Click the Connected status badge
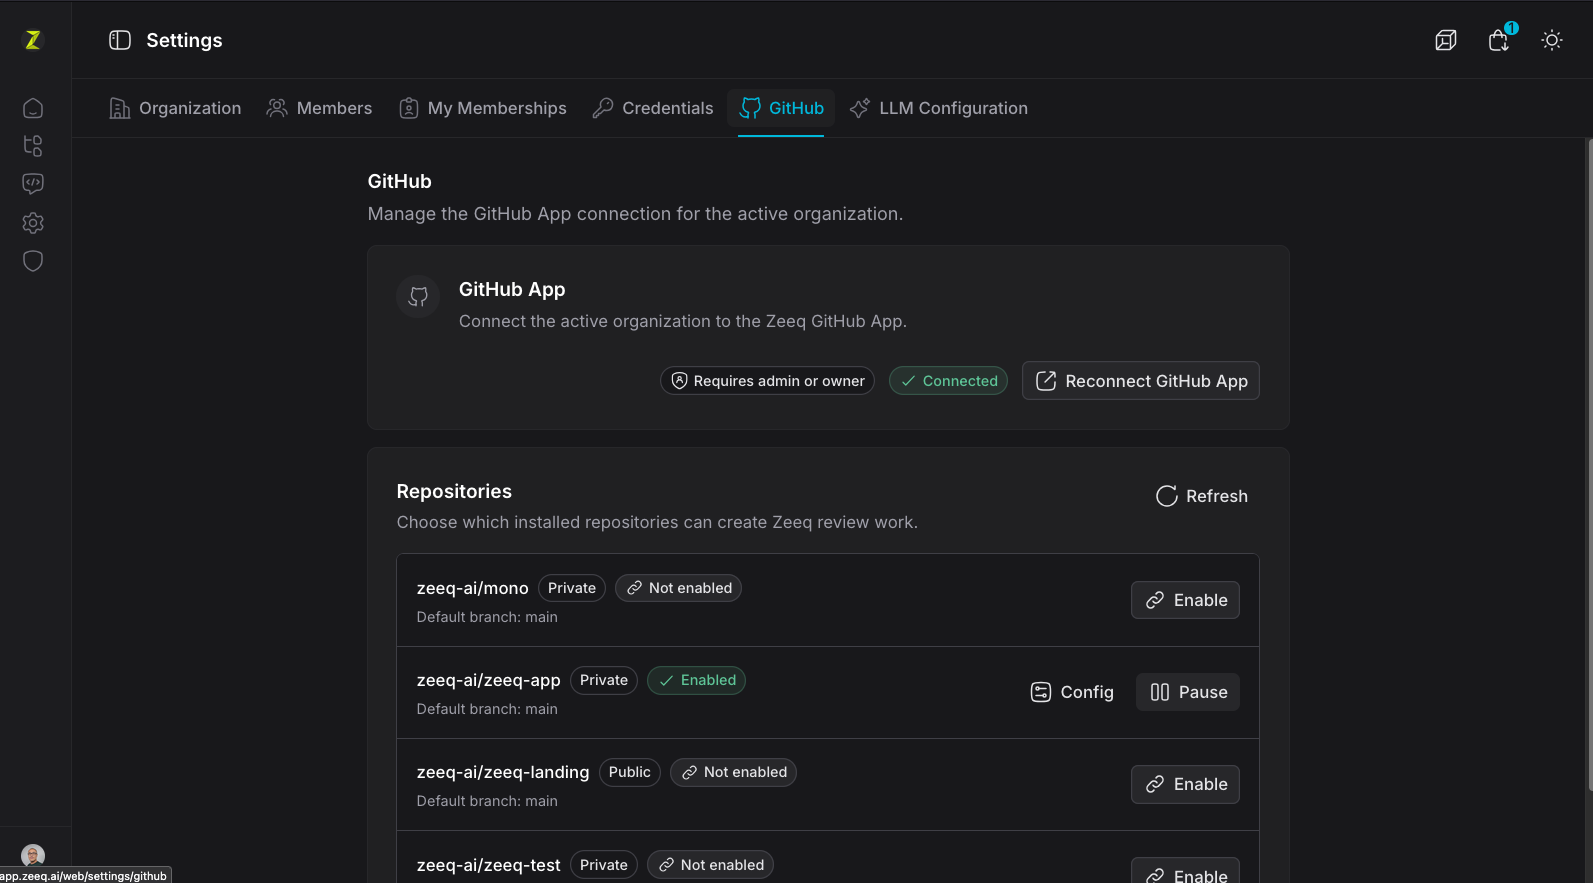 [x=948, y=381]
